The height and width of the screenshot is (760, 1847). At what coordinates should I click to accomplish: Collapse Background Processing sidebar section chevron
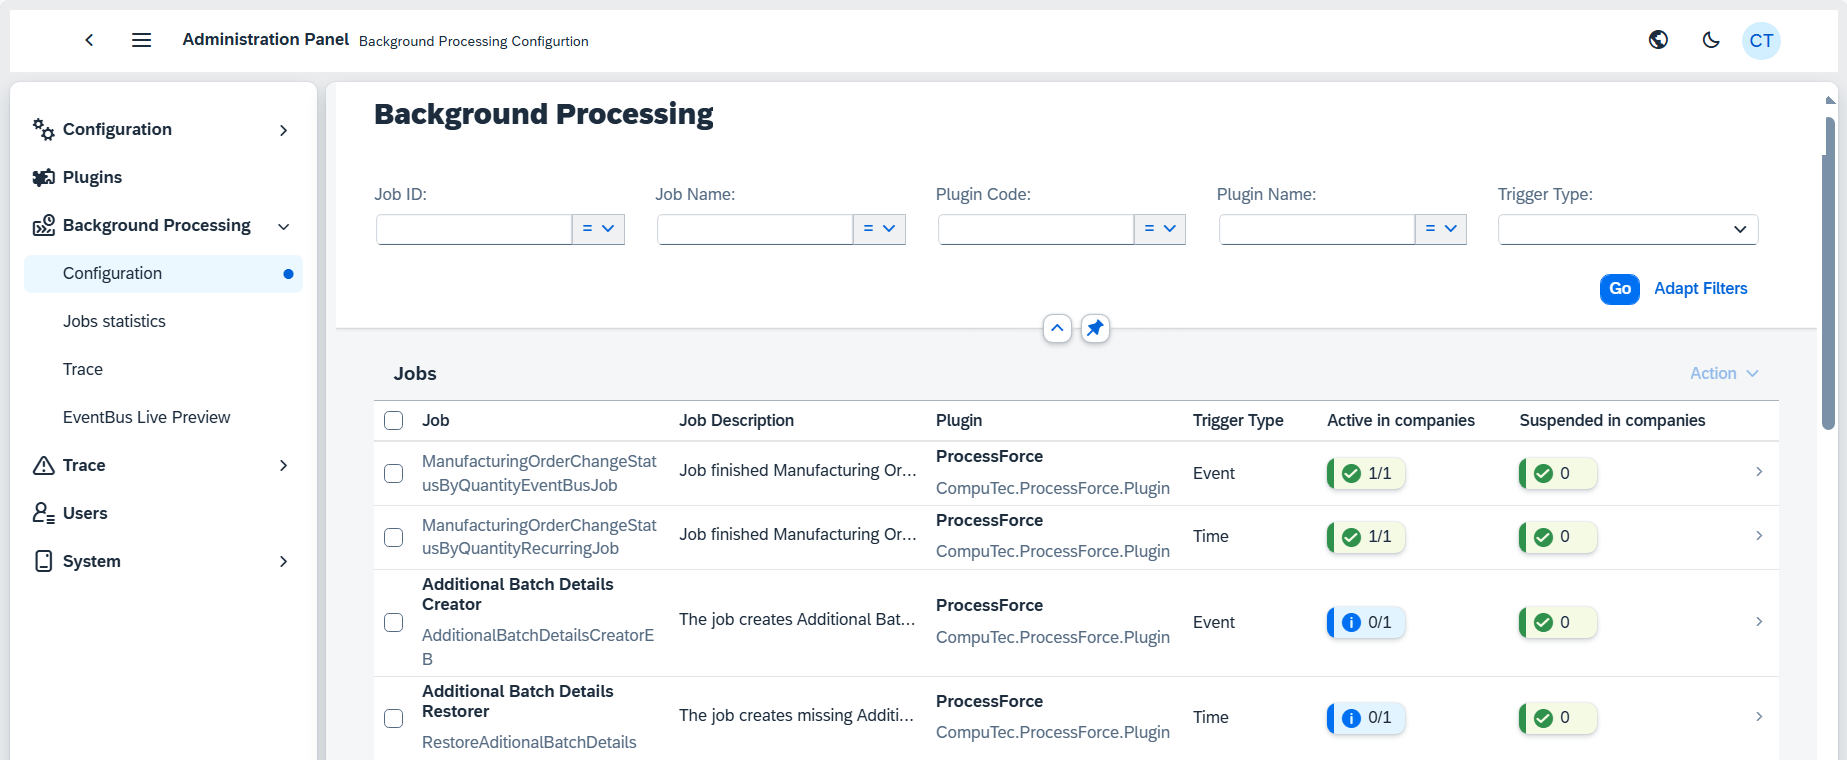pyautogui.click(x=284, y=226)
